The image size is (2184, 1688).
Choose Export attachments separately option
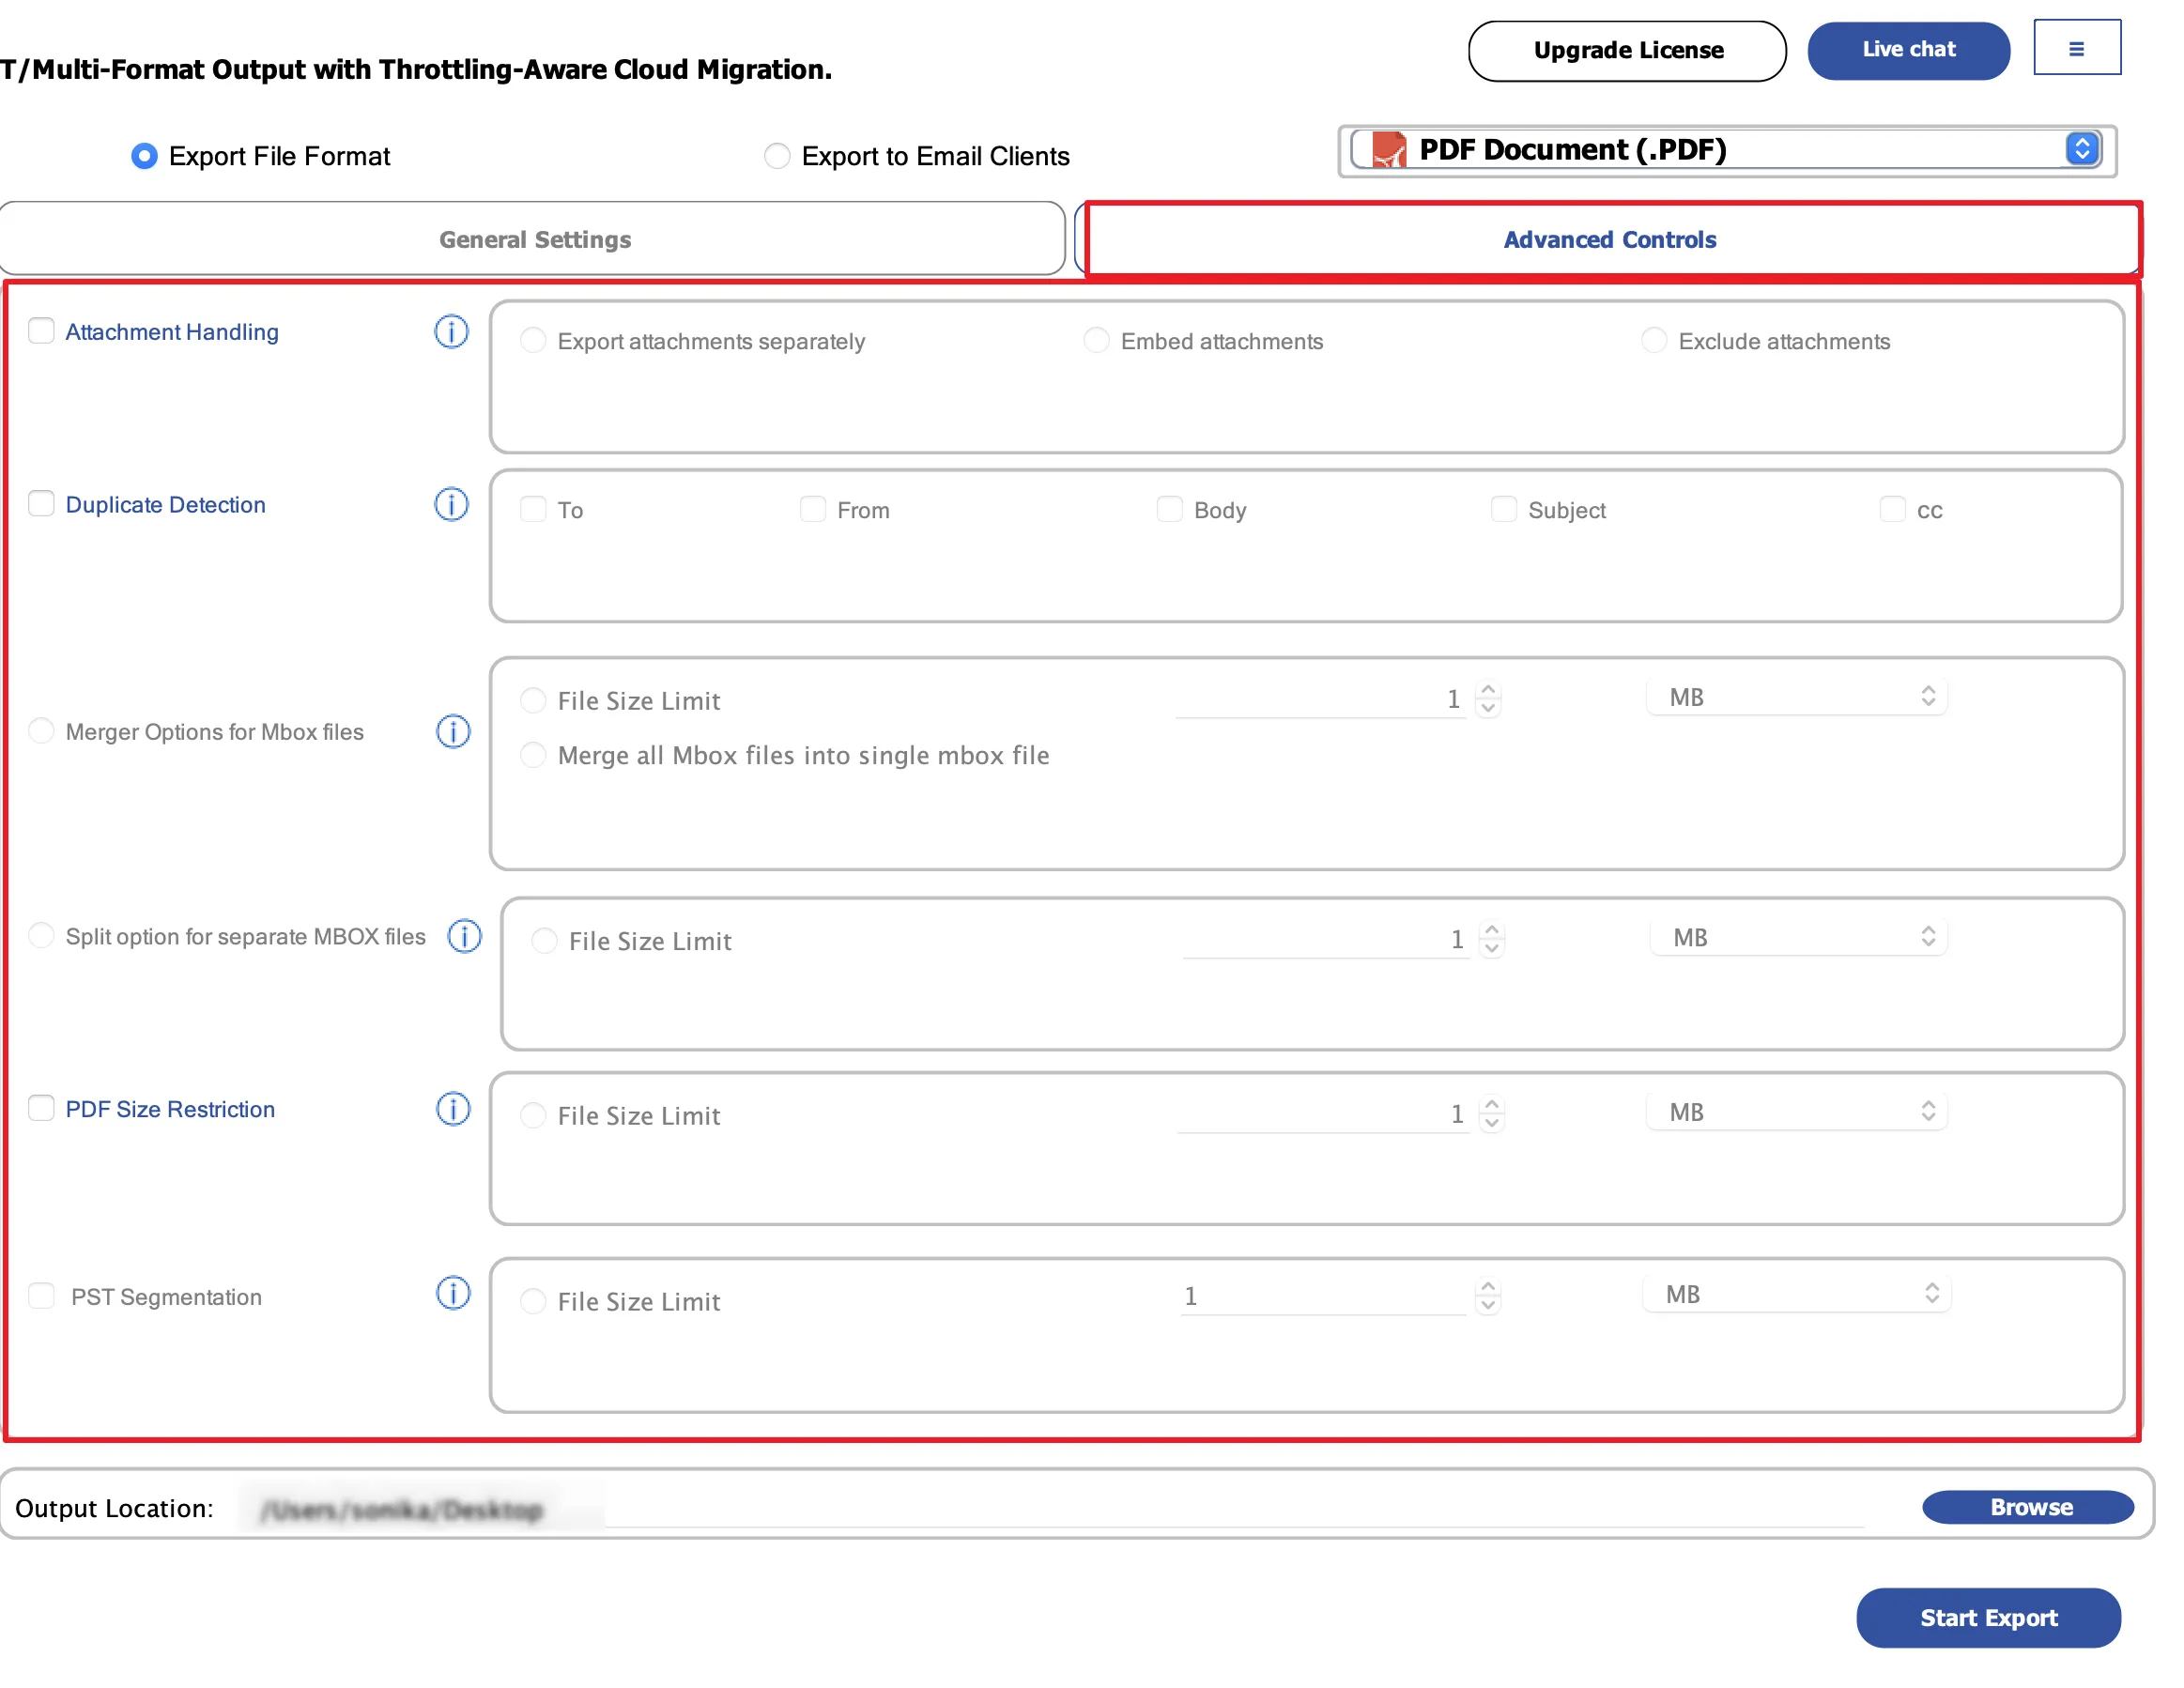click(x=533, y=340)
